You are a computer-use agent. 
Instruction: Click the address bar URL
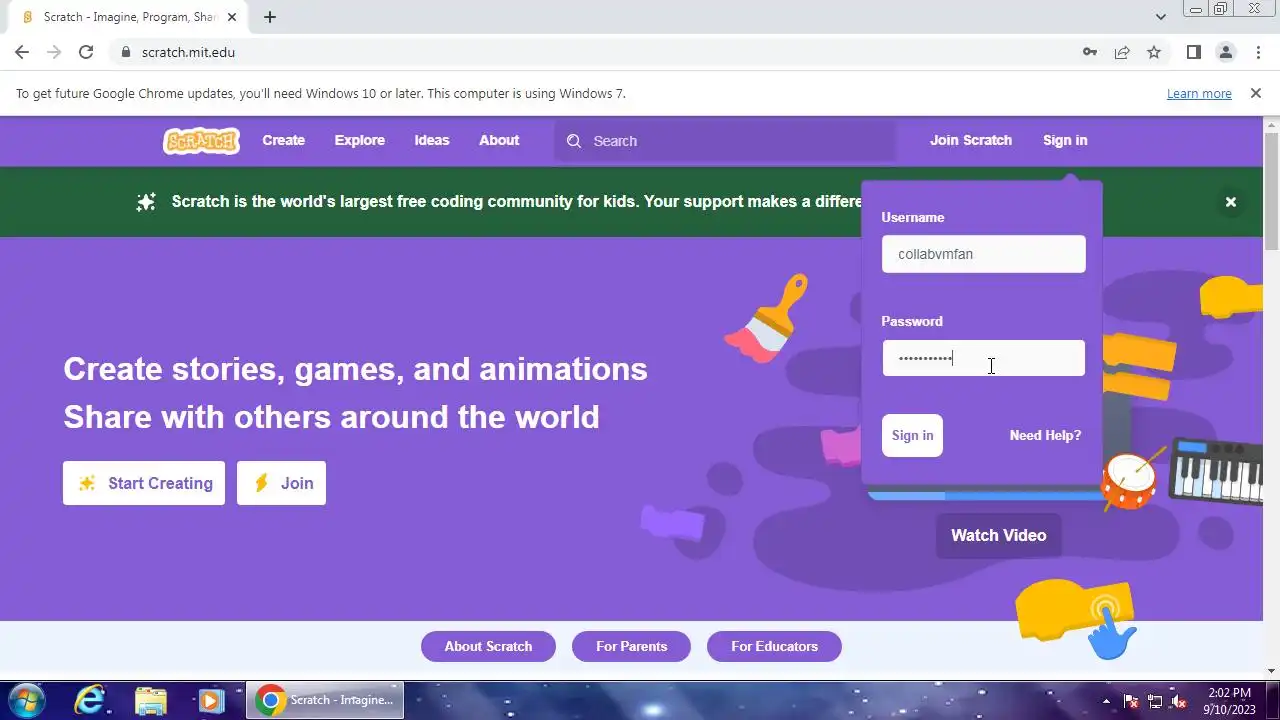click(x=188, y=52)
